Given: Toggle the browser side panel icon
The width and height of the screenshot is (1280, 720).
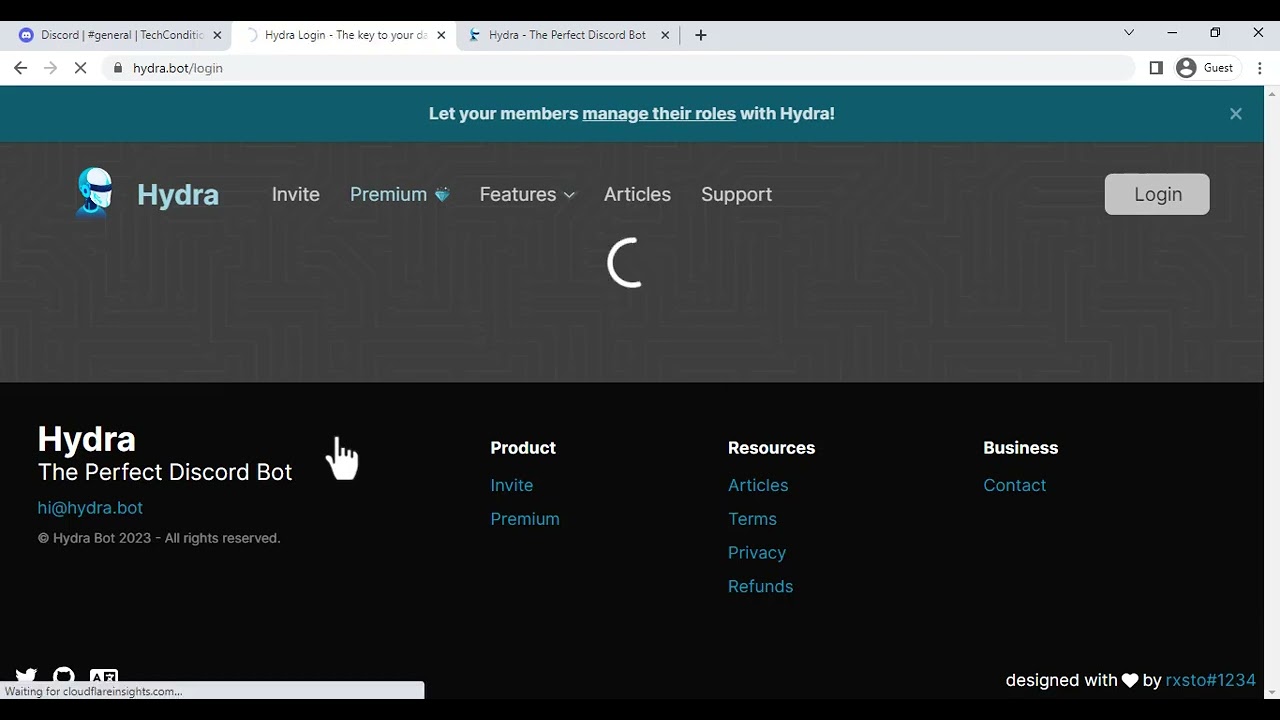Looking at the screenshot, I should pyautogui.click(x=1156, y=68).
